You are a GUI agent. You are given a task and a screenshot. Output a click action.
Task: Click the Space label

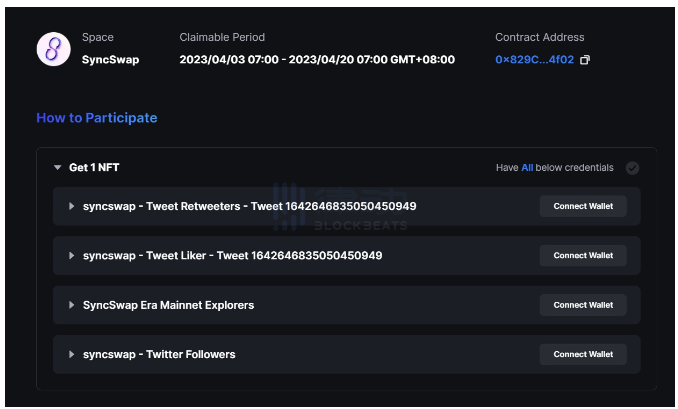click(x=98, y=37)
